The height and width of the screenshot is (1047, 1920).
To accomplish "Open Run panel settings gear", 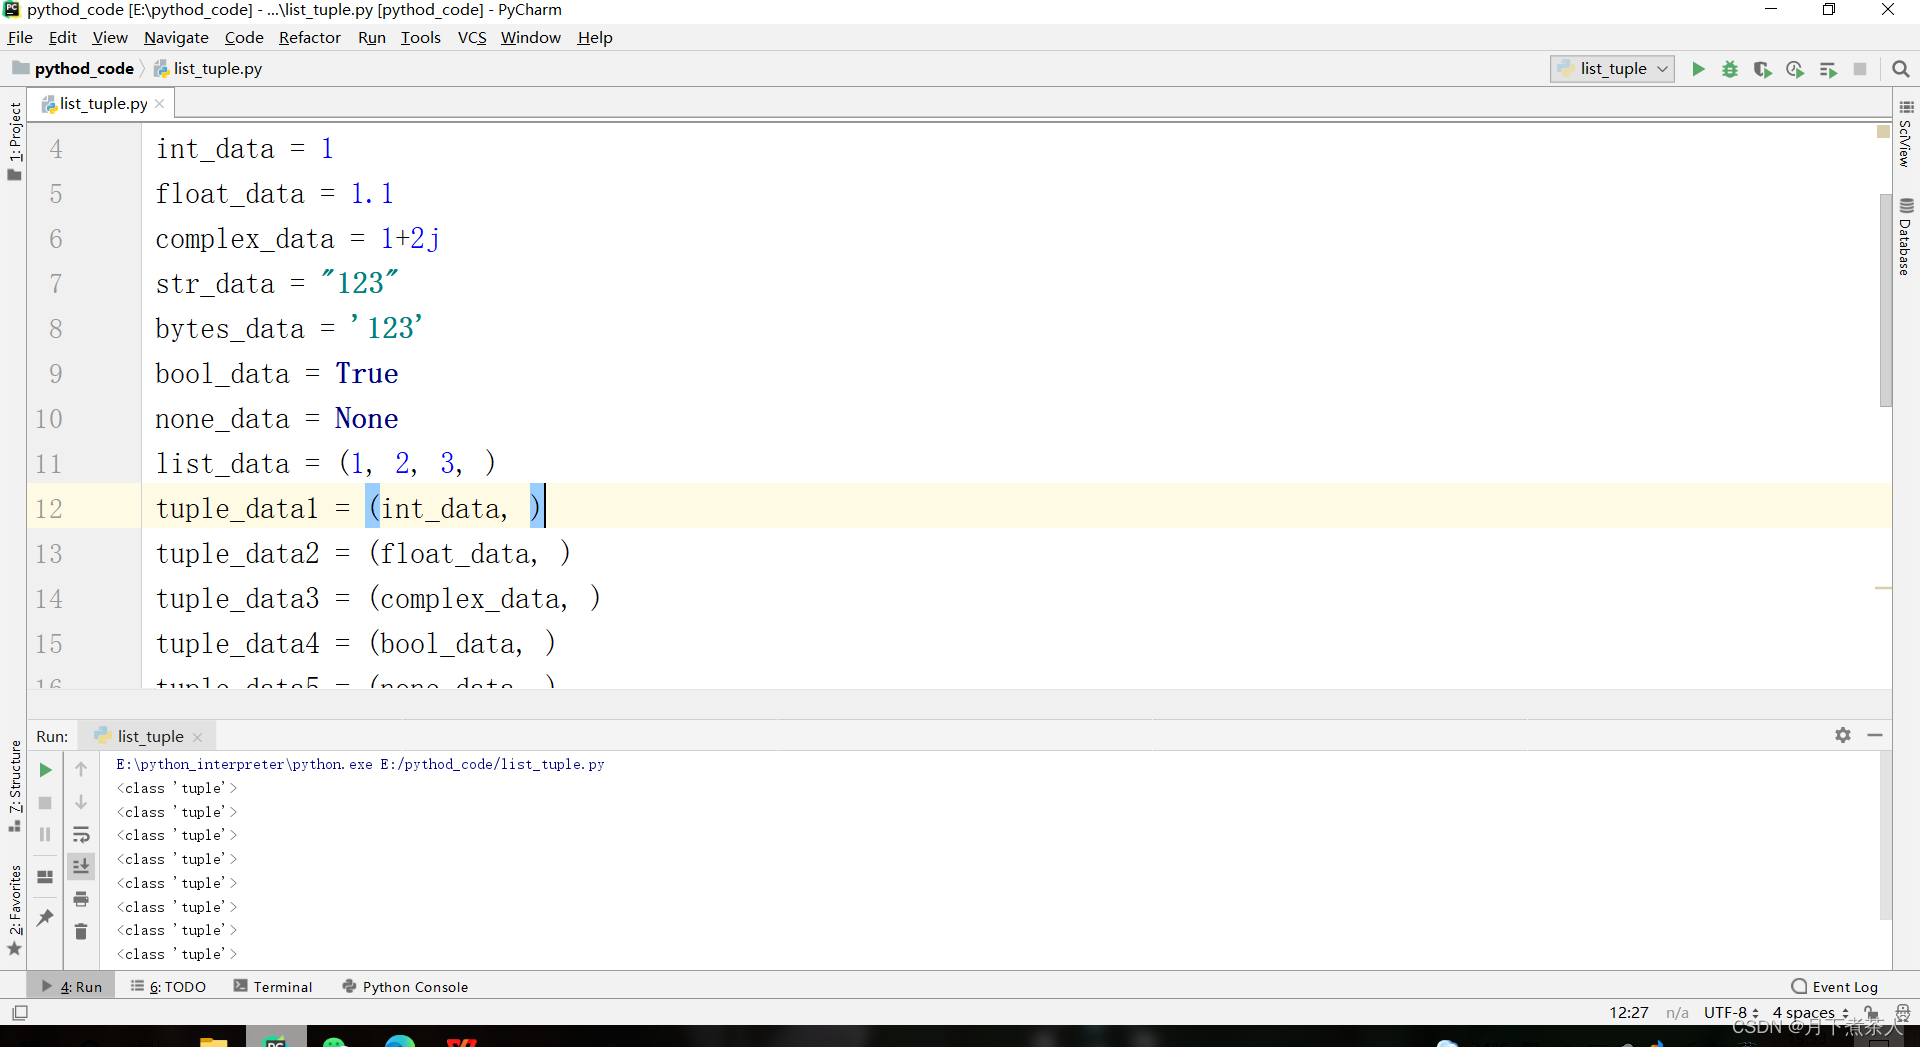I will point(1843,735).
